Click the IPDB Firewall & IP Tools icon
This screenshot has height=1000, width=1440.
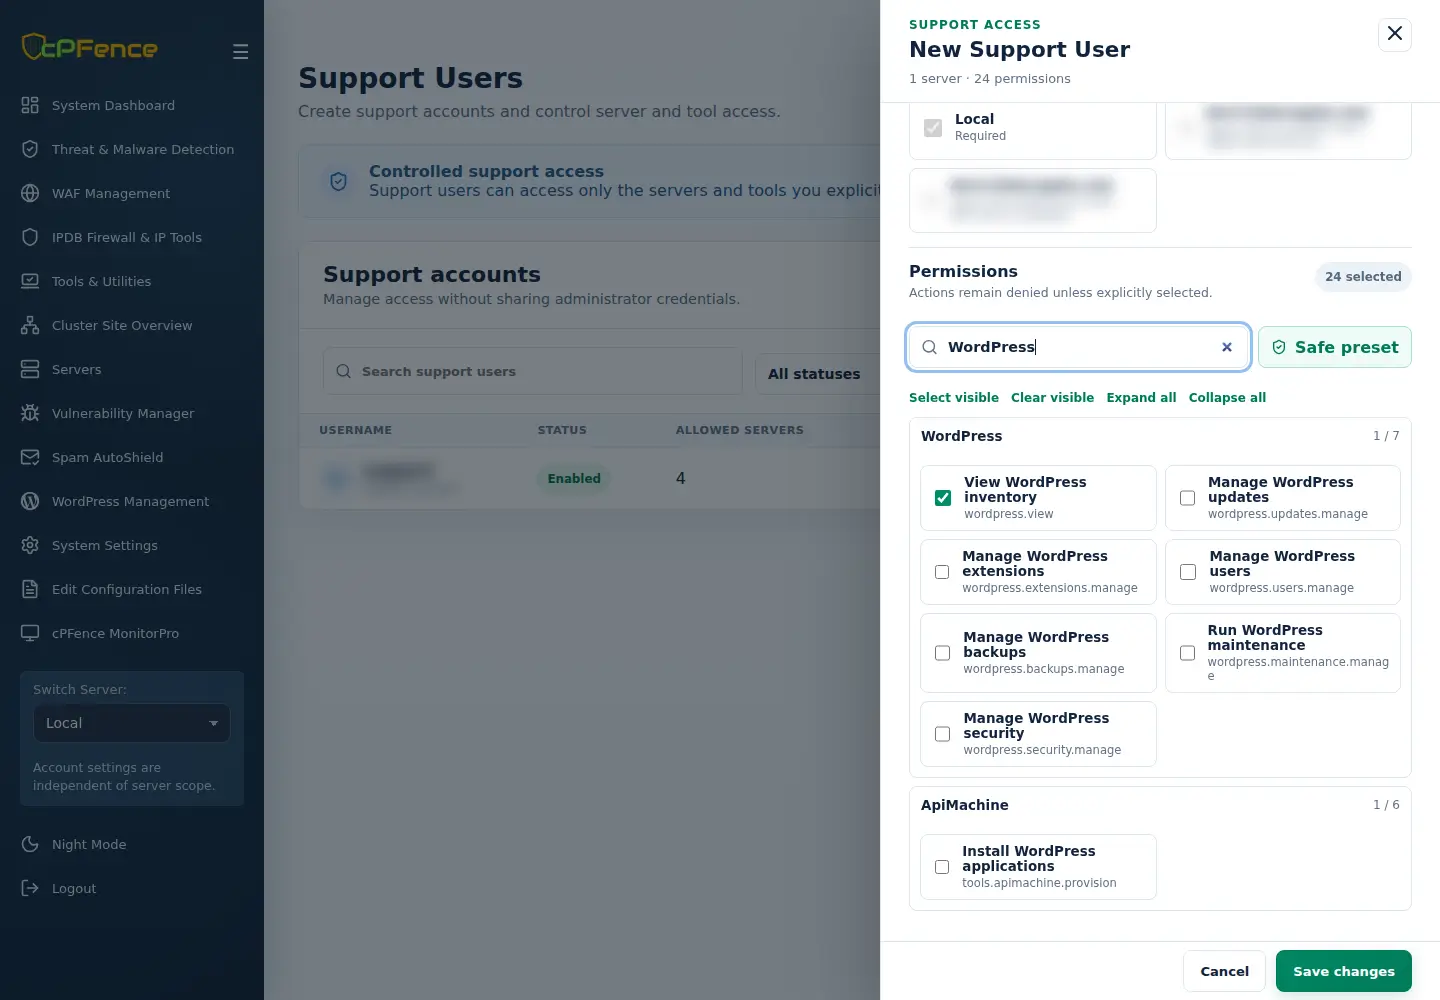(x=30, y=237)
